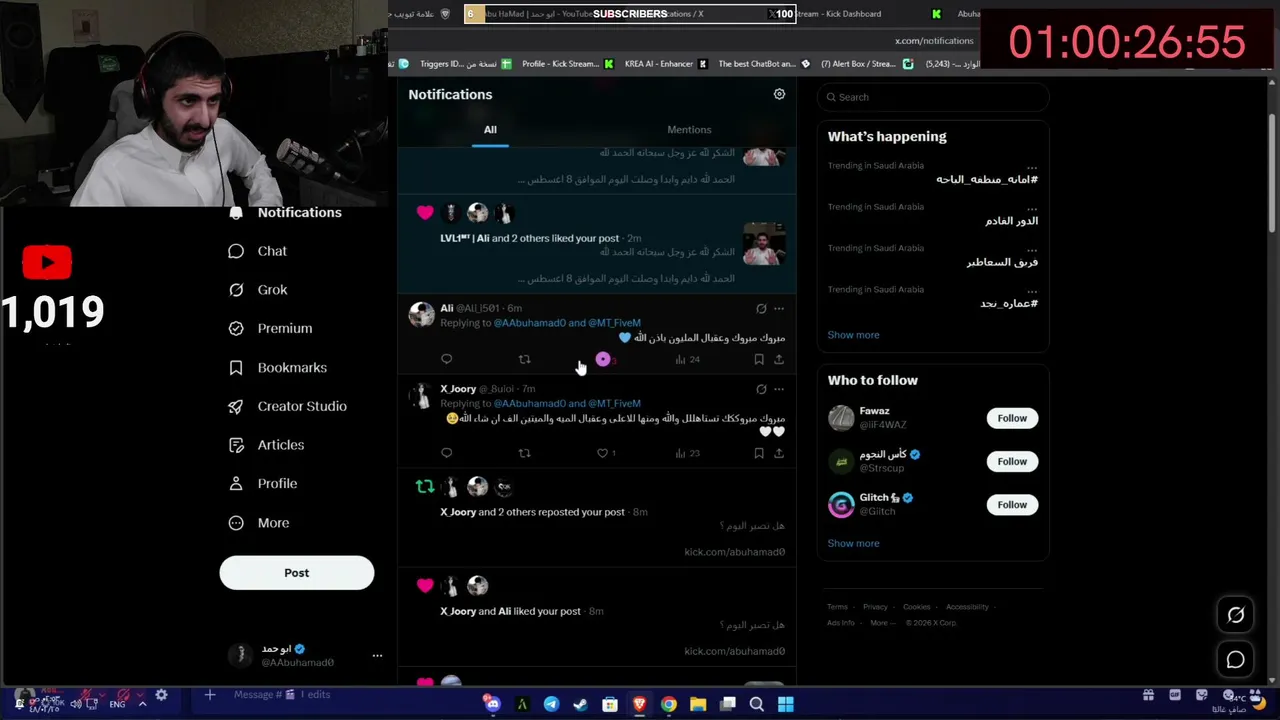Switch to the Mentions tab
This screenshot has width=1280, height=720.
(x=689, y=130)
